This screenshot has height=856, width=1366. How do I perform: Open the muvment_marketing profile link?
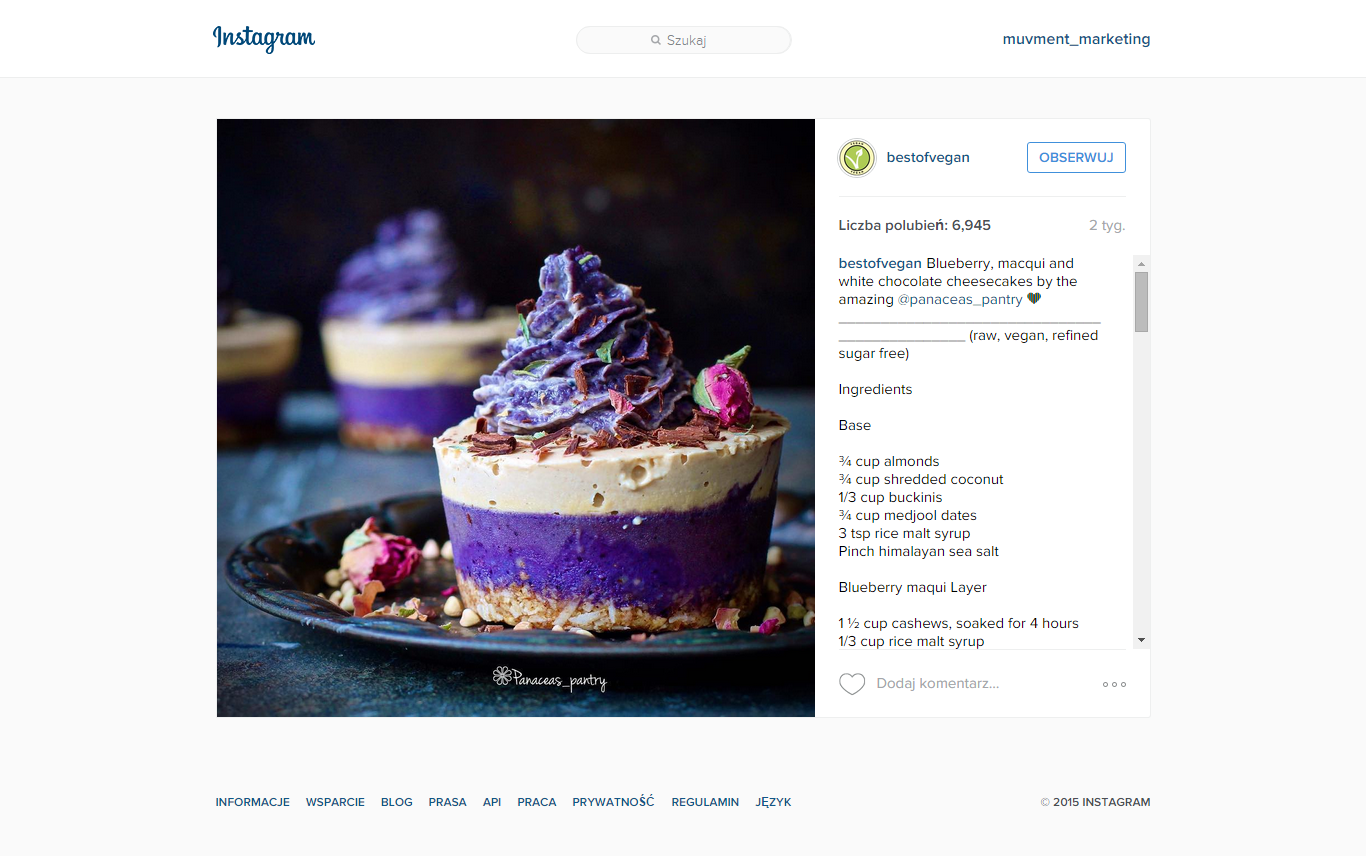1076,39
